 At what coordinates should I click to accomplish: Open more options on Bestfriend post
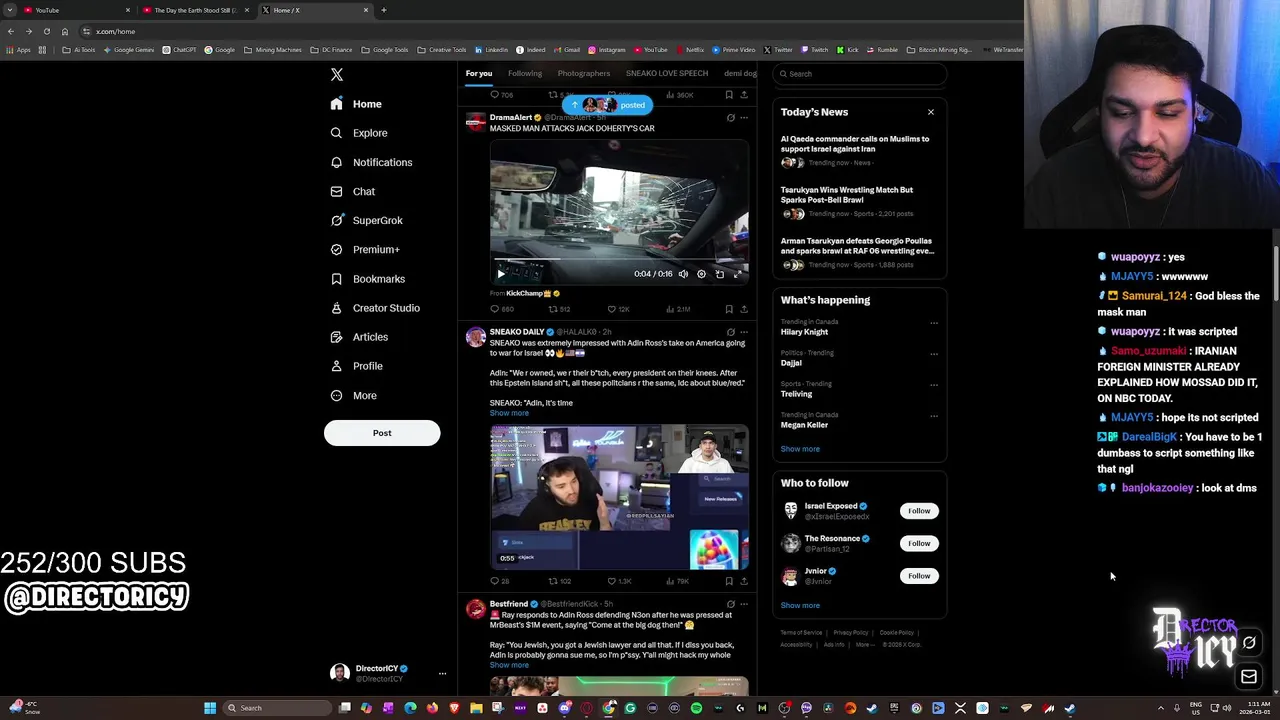coord(743,604)
